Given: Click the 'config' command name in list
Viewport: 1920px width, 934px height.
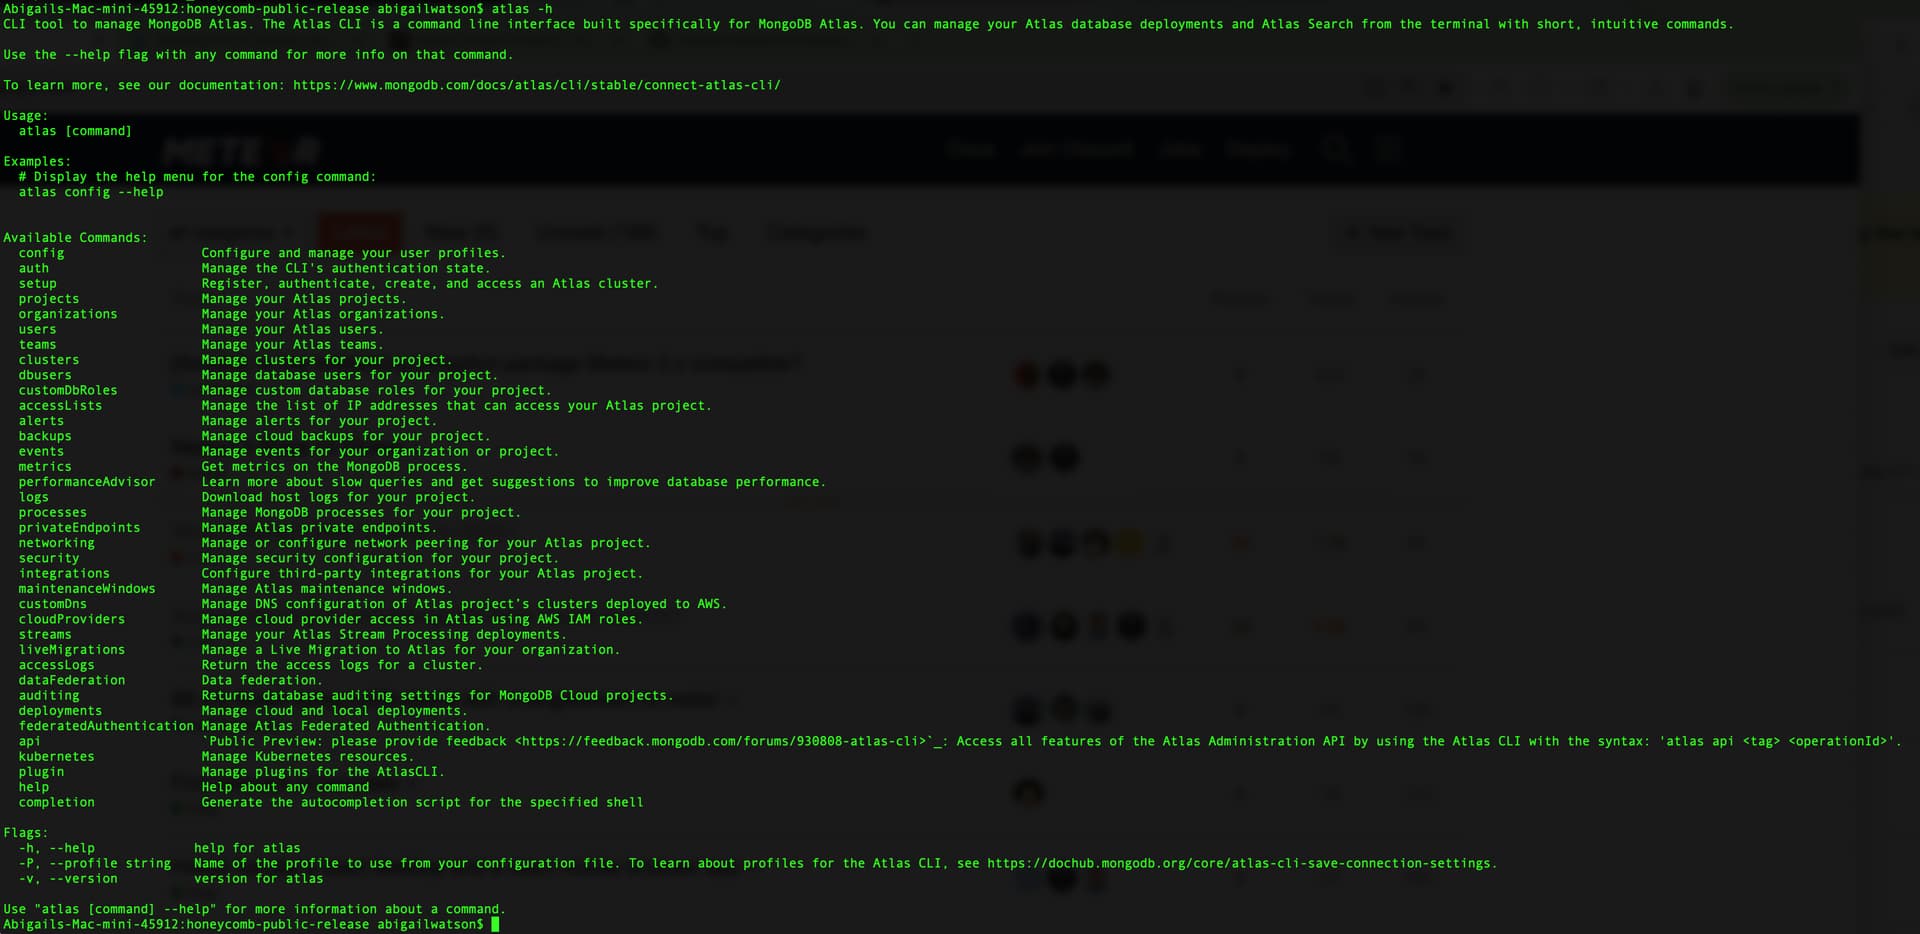Looking at the screenshot, I should pyautogui.click(x=41, y=253).
